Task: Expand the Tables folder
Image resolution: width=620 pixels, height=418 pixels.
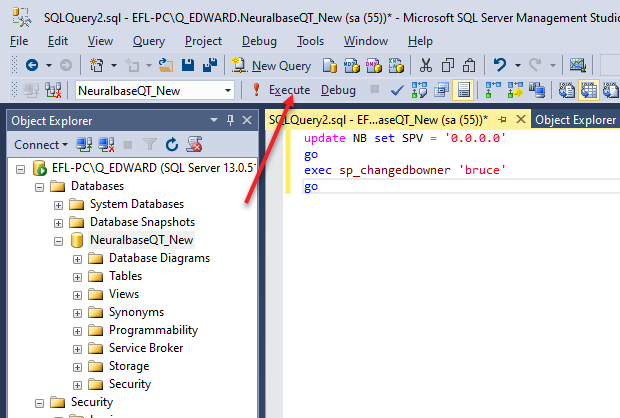Action: (78, 277)
